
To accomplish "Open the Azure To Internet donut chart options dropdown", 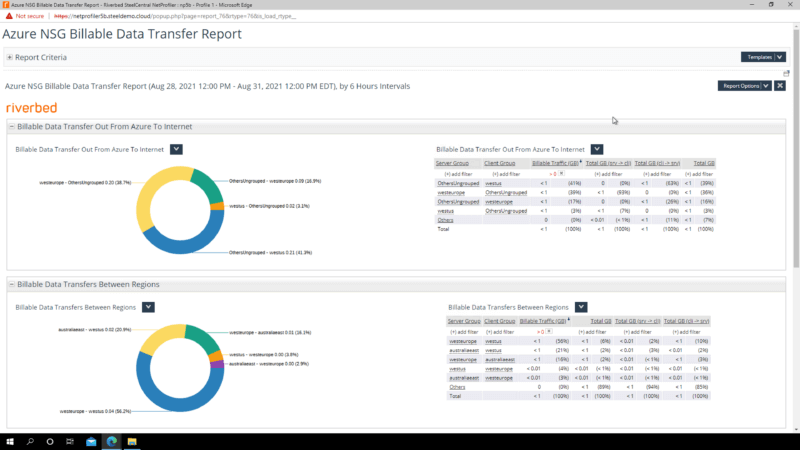I will 176,149.
